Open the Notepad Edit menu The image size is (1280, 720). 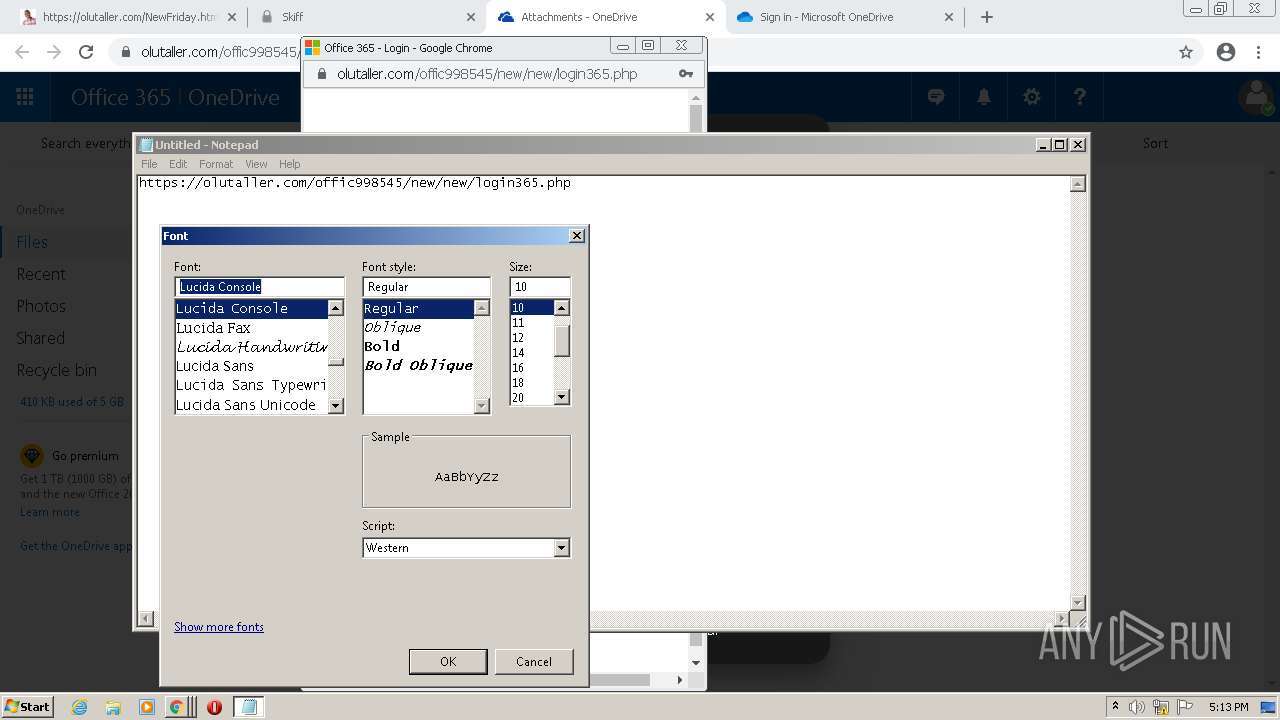pyautogui.click(x=178, y=164)
